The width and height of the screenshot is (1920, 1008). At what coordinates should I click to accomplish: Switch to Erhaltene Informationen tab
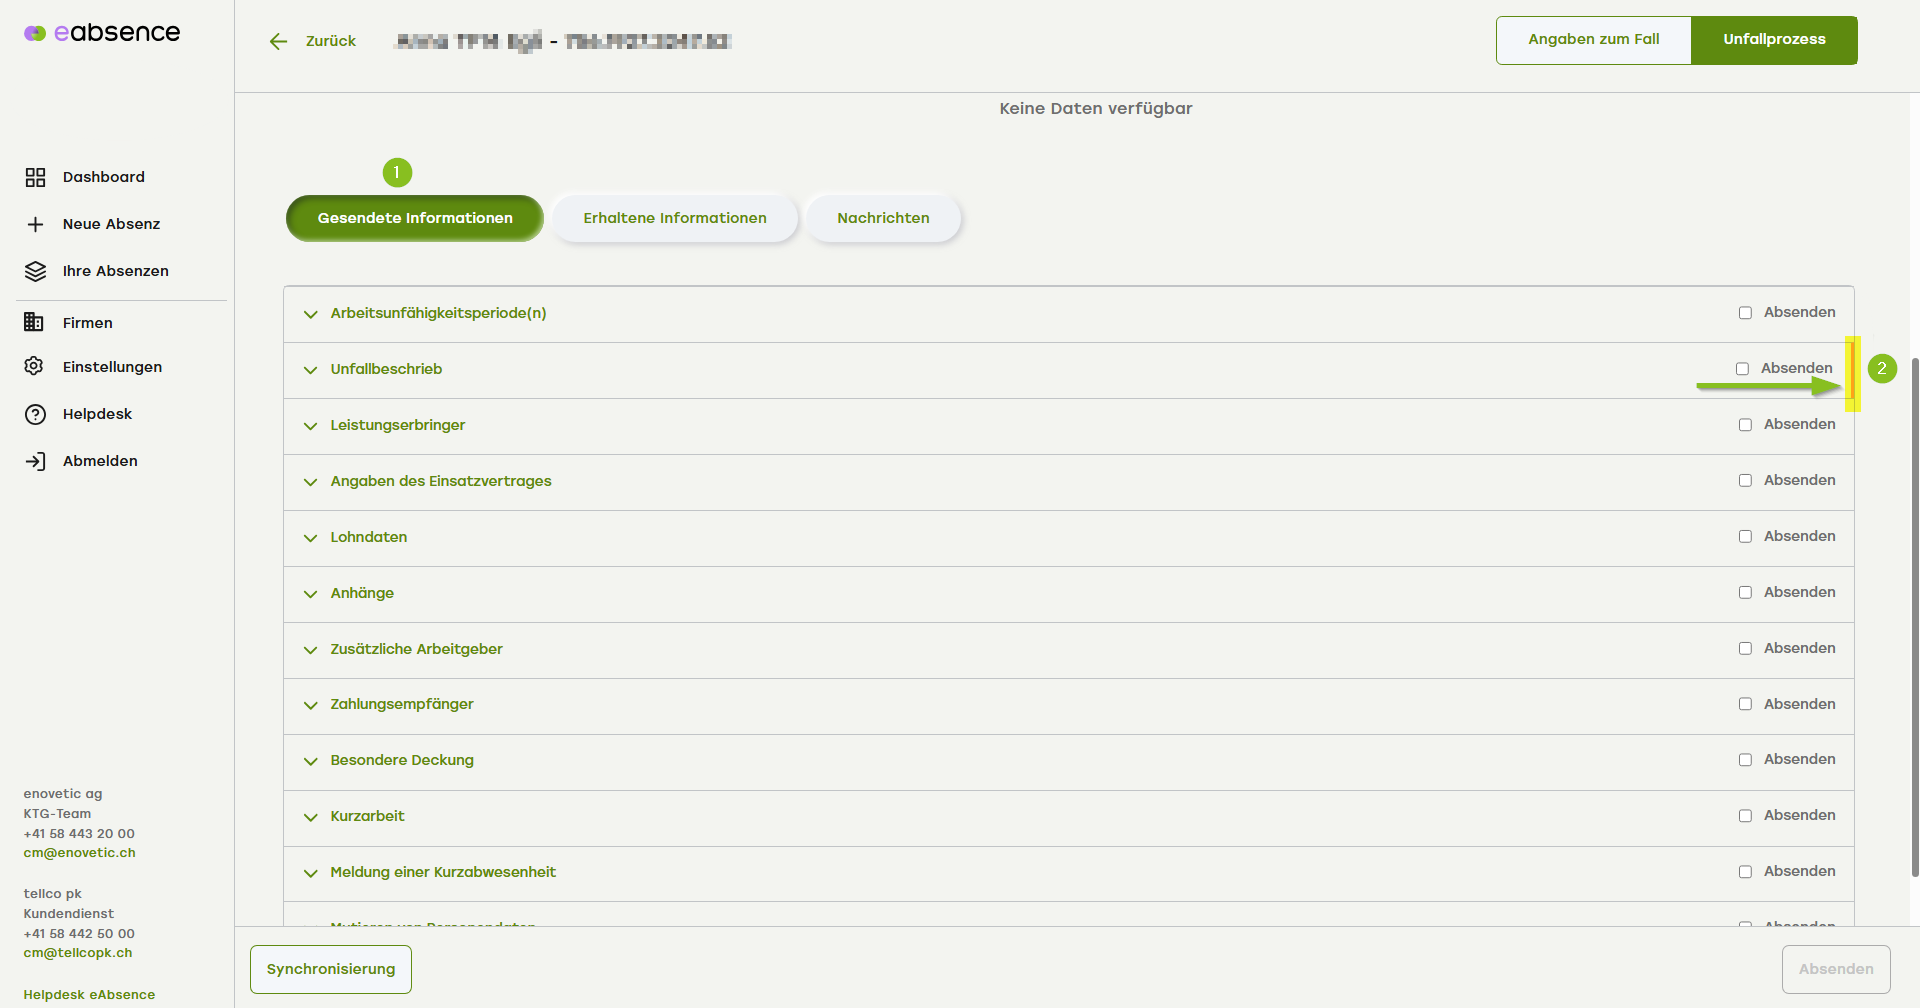675,218
